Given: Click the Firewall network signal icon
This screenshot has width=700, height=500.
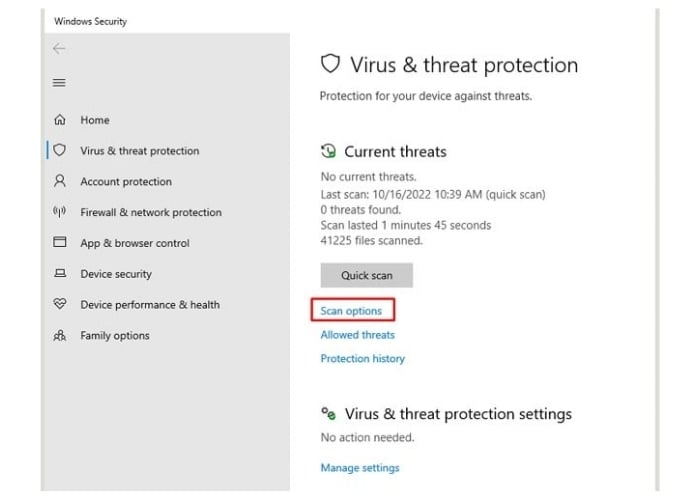Looking at the screenshot, I should [x=59, y=212].
